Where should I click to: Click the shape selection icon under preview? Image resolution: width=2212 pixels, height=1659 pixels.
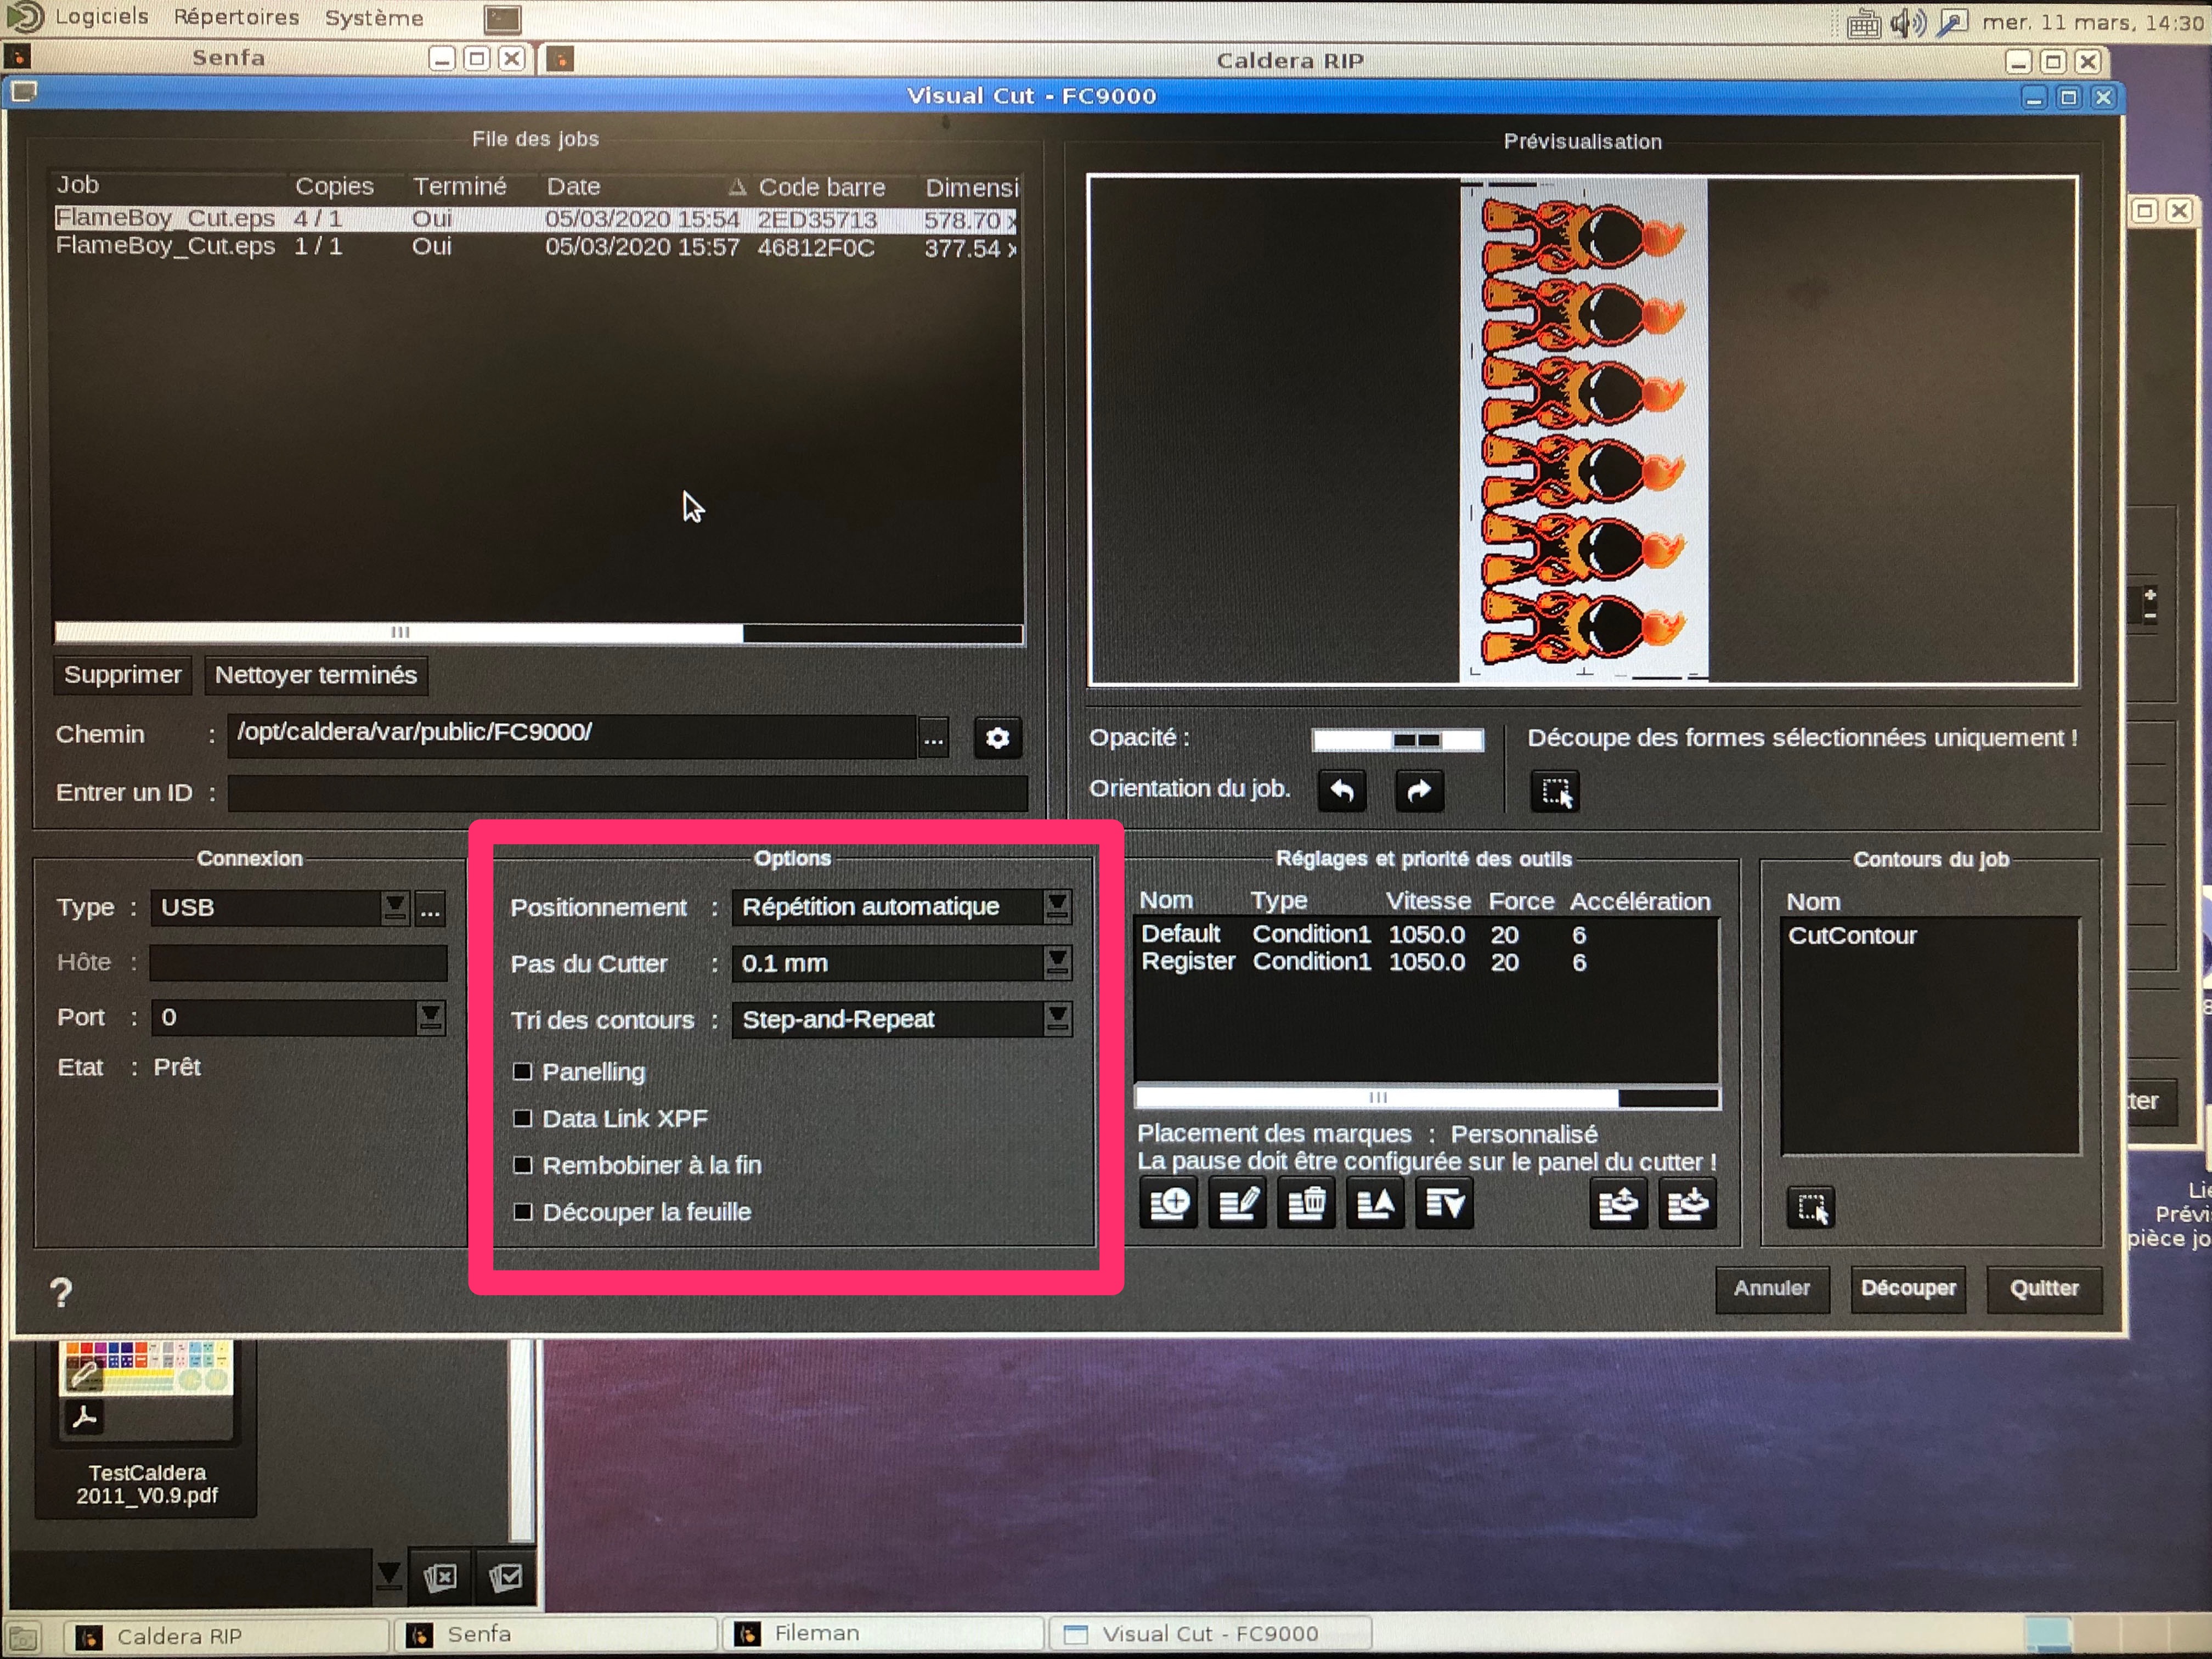(x=1555, y=792)
